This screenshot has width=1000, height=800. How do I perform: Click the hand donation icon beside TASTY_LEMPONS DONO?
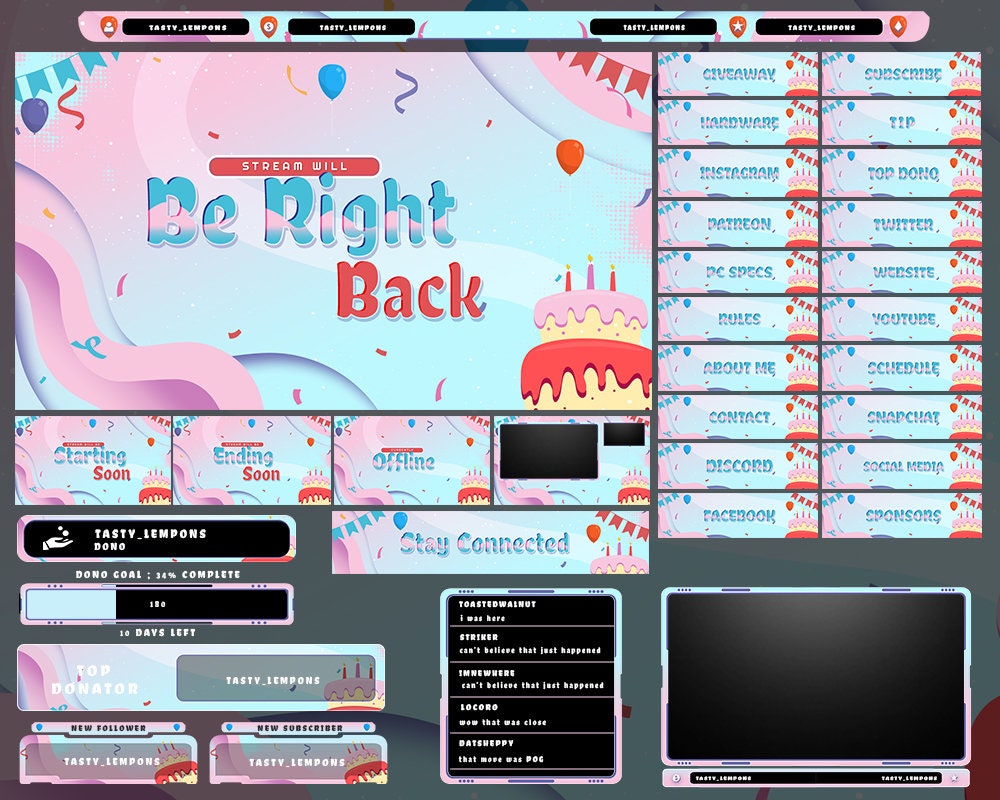point(57,540)
